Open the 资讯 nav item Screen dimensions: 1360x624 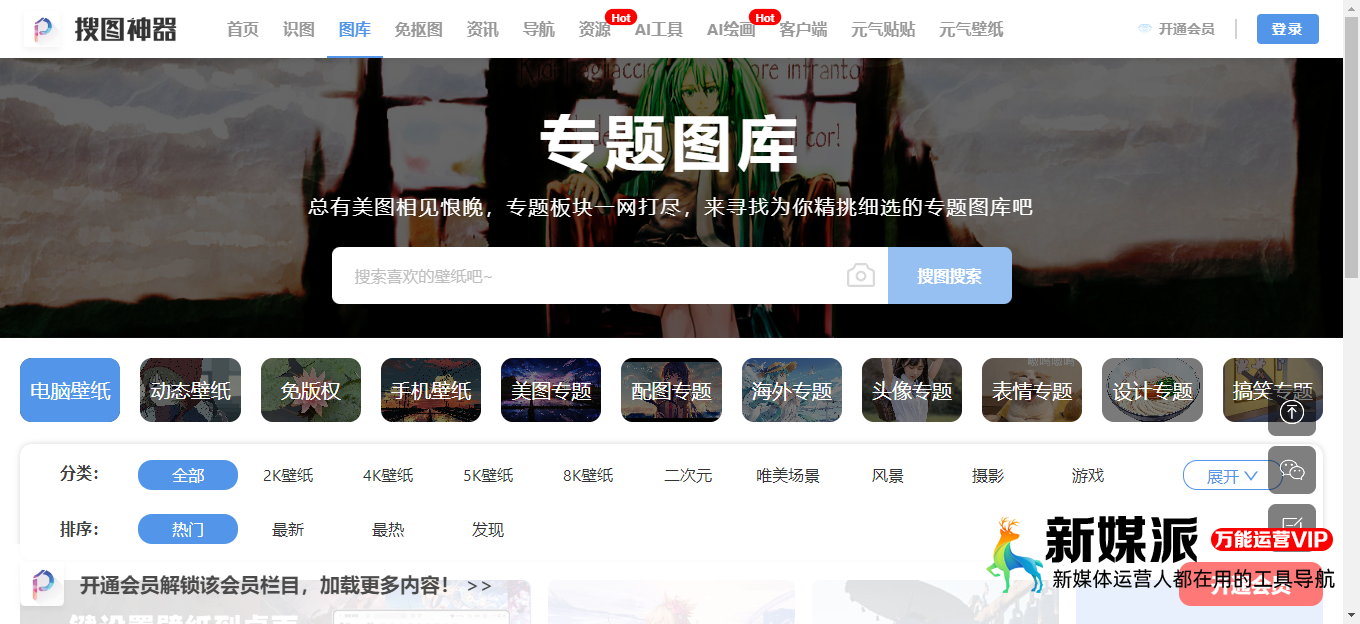coord(483,29)
